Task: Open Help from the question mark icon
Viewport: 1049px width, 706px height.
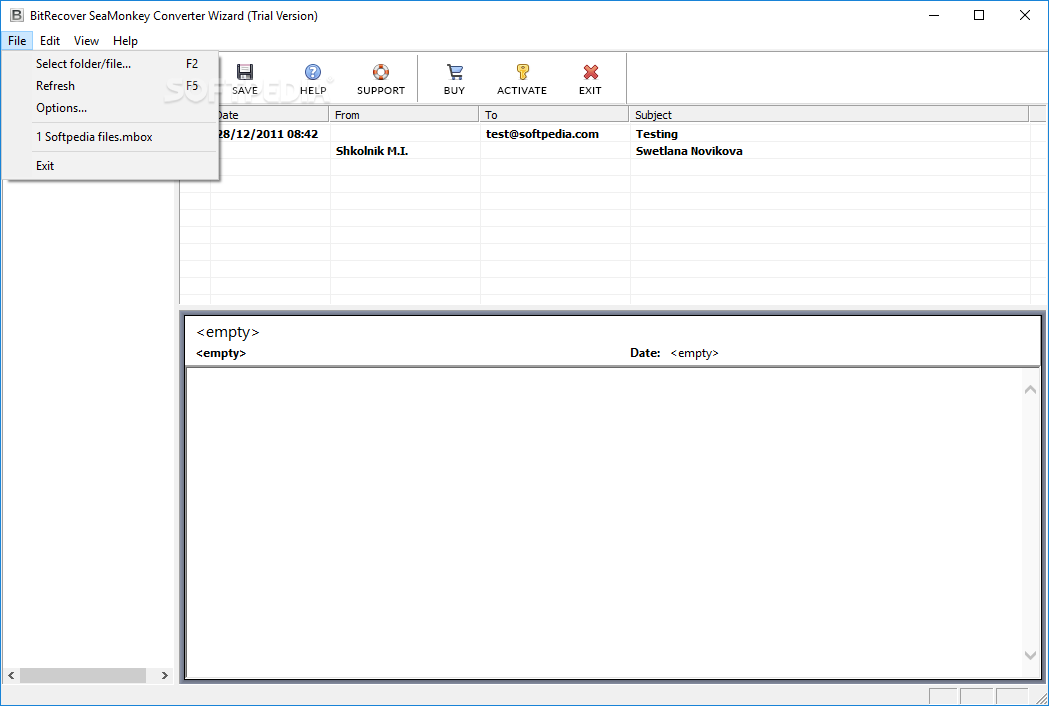Action: tap(312, 72)
